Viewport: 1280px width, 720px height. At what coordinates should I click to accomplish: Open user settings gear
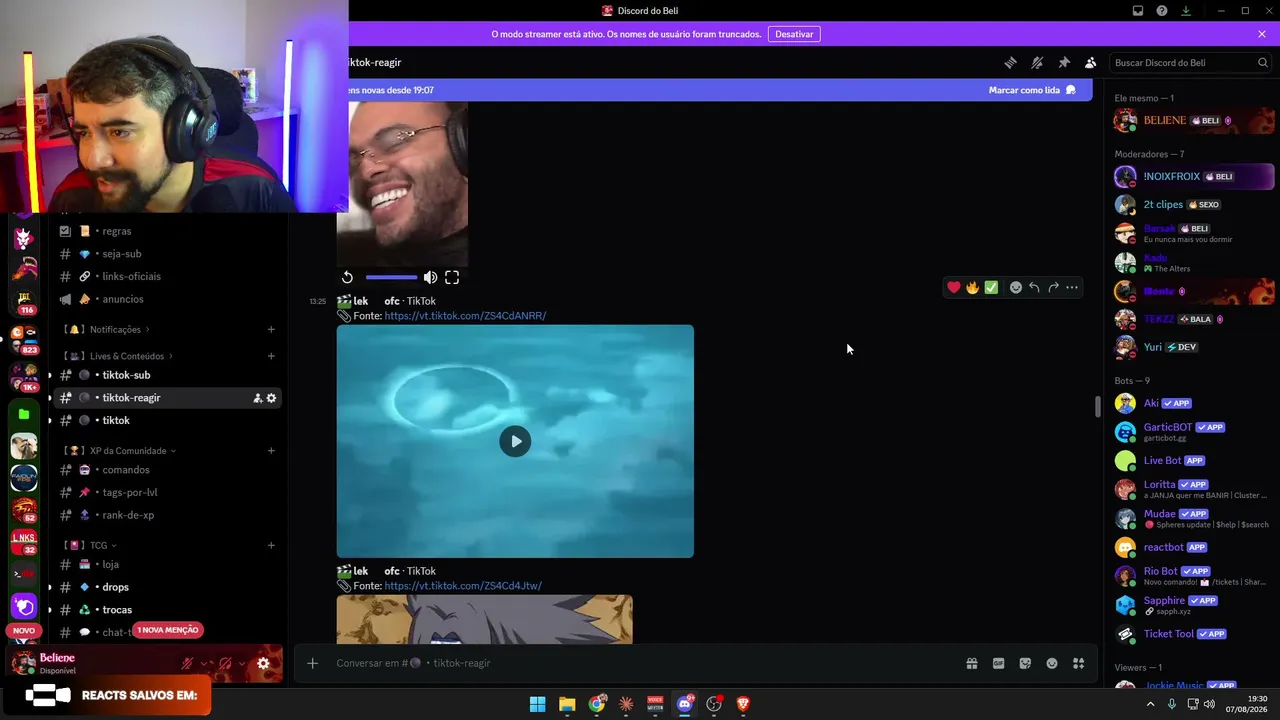click(x=263, y=663)
